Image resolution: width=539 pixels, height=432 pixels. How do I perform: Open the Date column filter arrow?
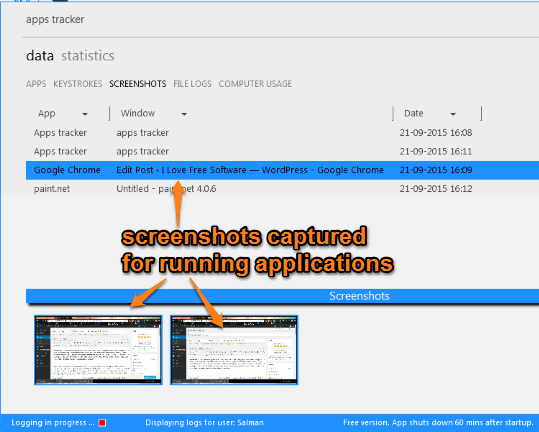pyautogui.click(x=453, y=114)
